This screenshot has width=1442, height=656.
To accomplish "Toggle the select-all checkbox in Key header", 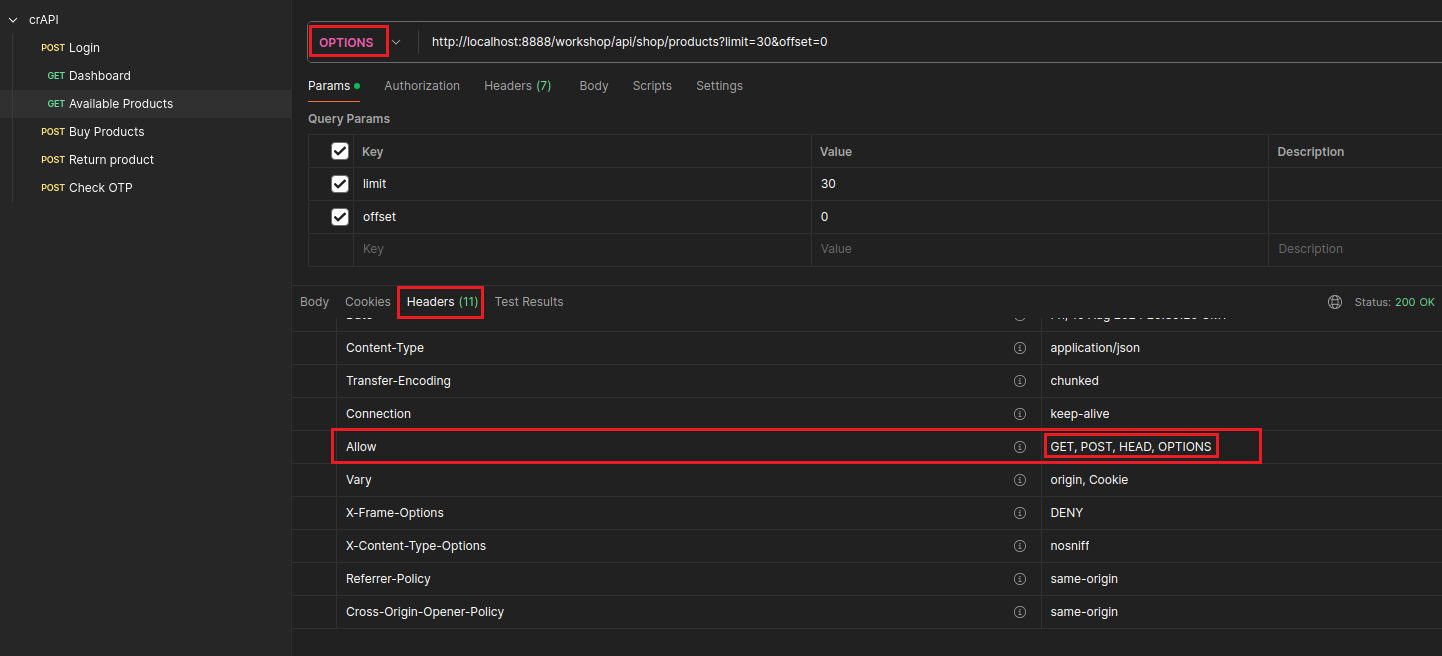I will click(x=340, y=151).
